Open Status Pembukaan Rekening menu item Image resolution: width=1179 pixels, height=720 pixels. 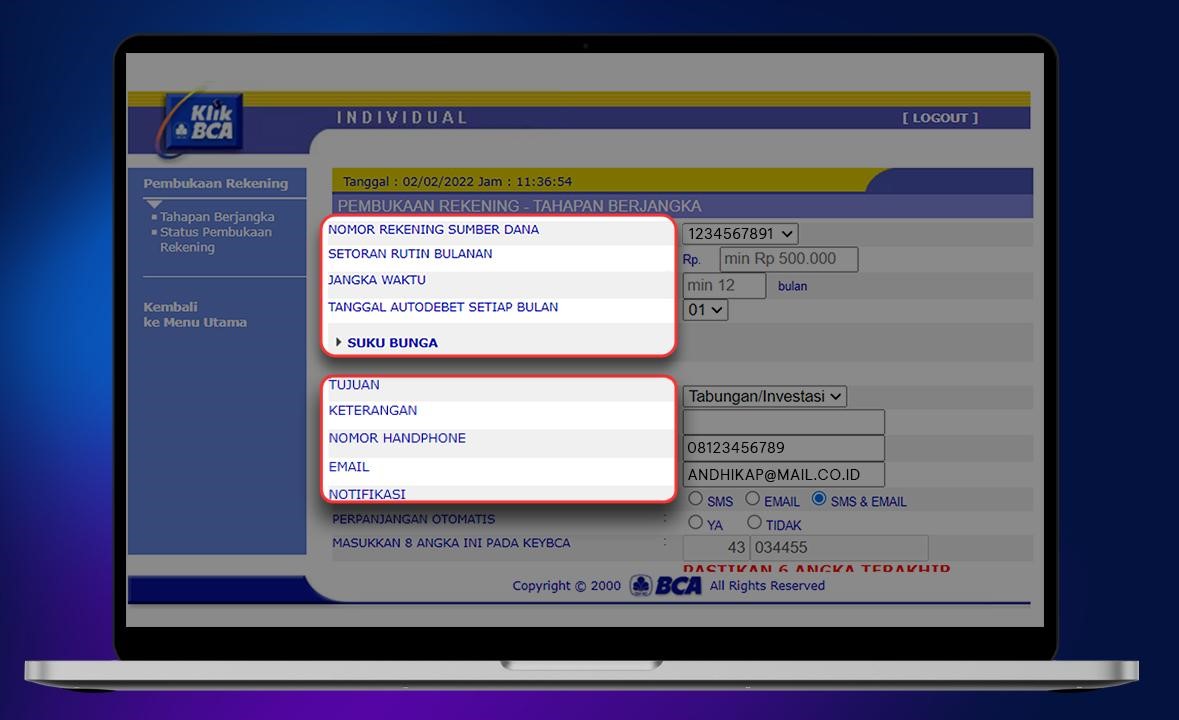215,239
